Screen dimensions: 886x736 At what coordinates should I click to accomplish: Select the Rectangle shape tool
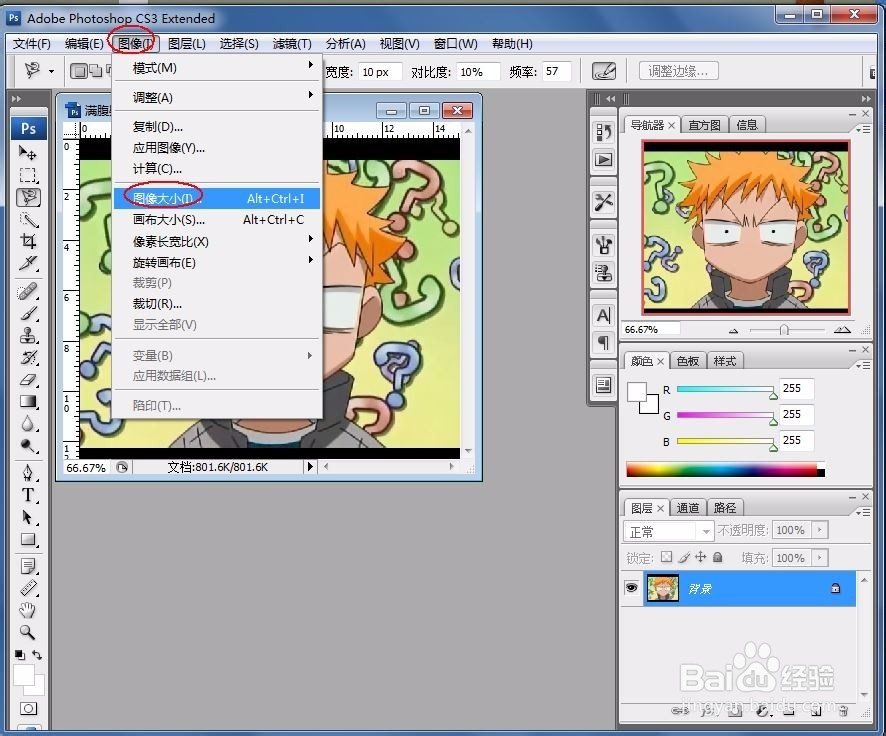[x=28, y=539]
